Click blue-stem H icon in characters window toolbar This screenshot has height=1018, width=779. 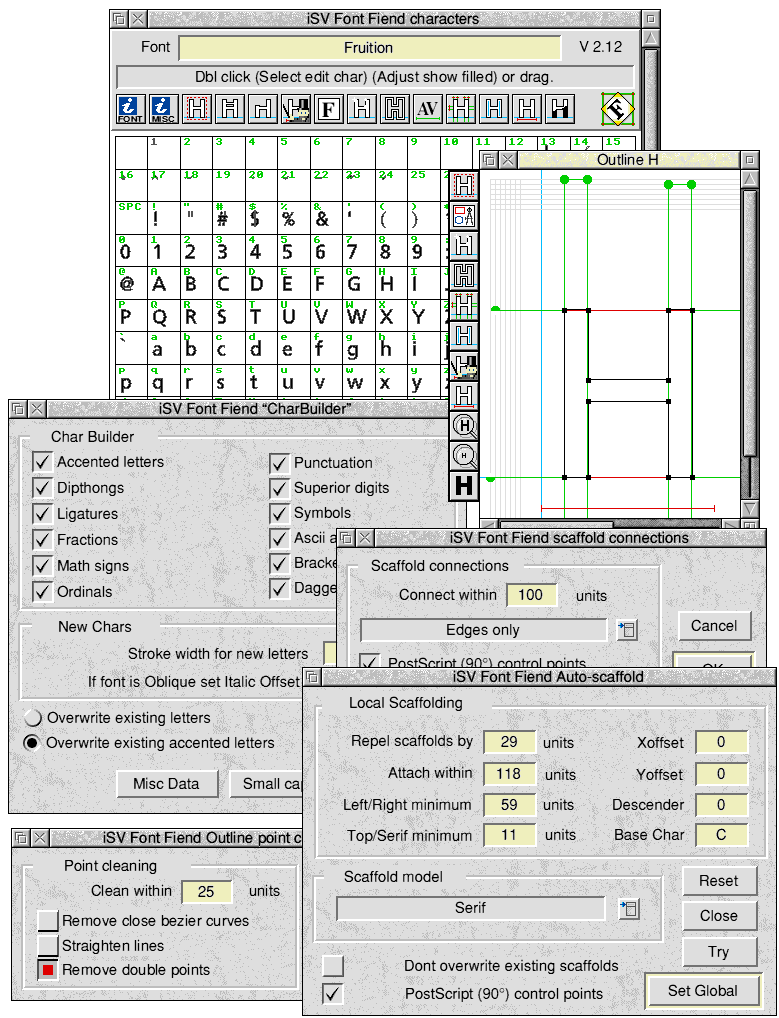493,109
